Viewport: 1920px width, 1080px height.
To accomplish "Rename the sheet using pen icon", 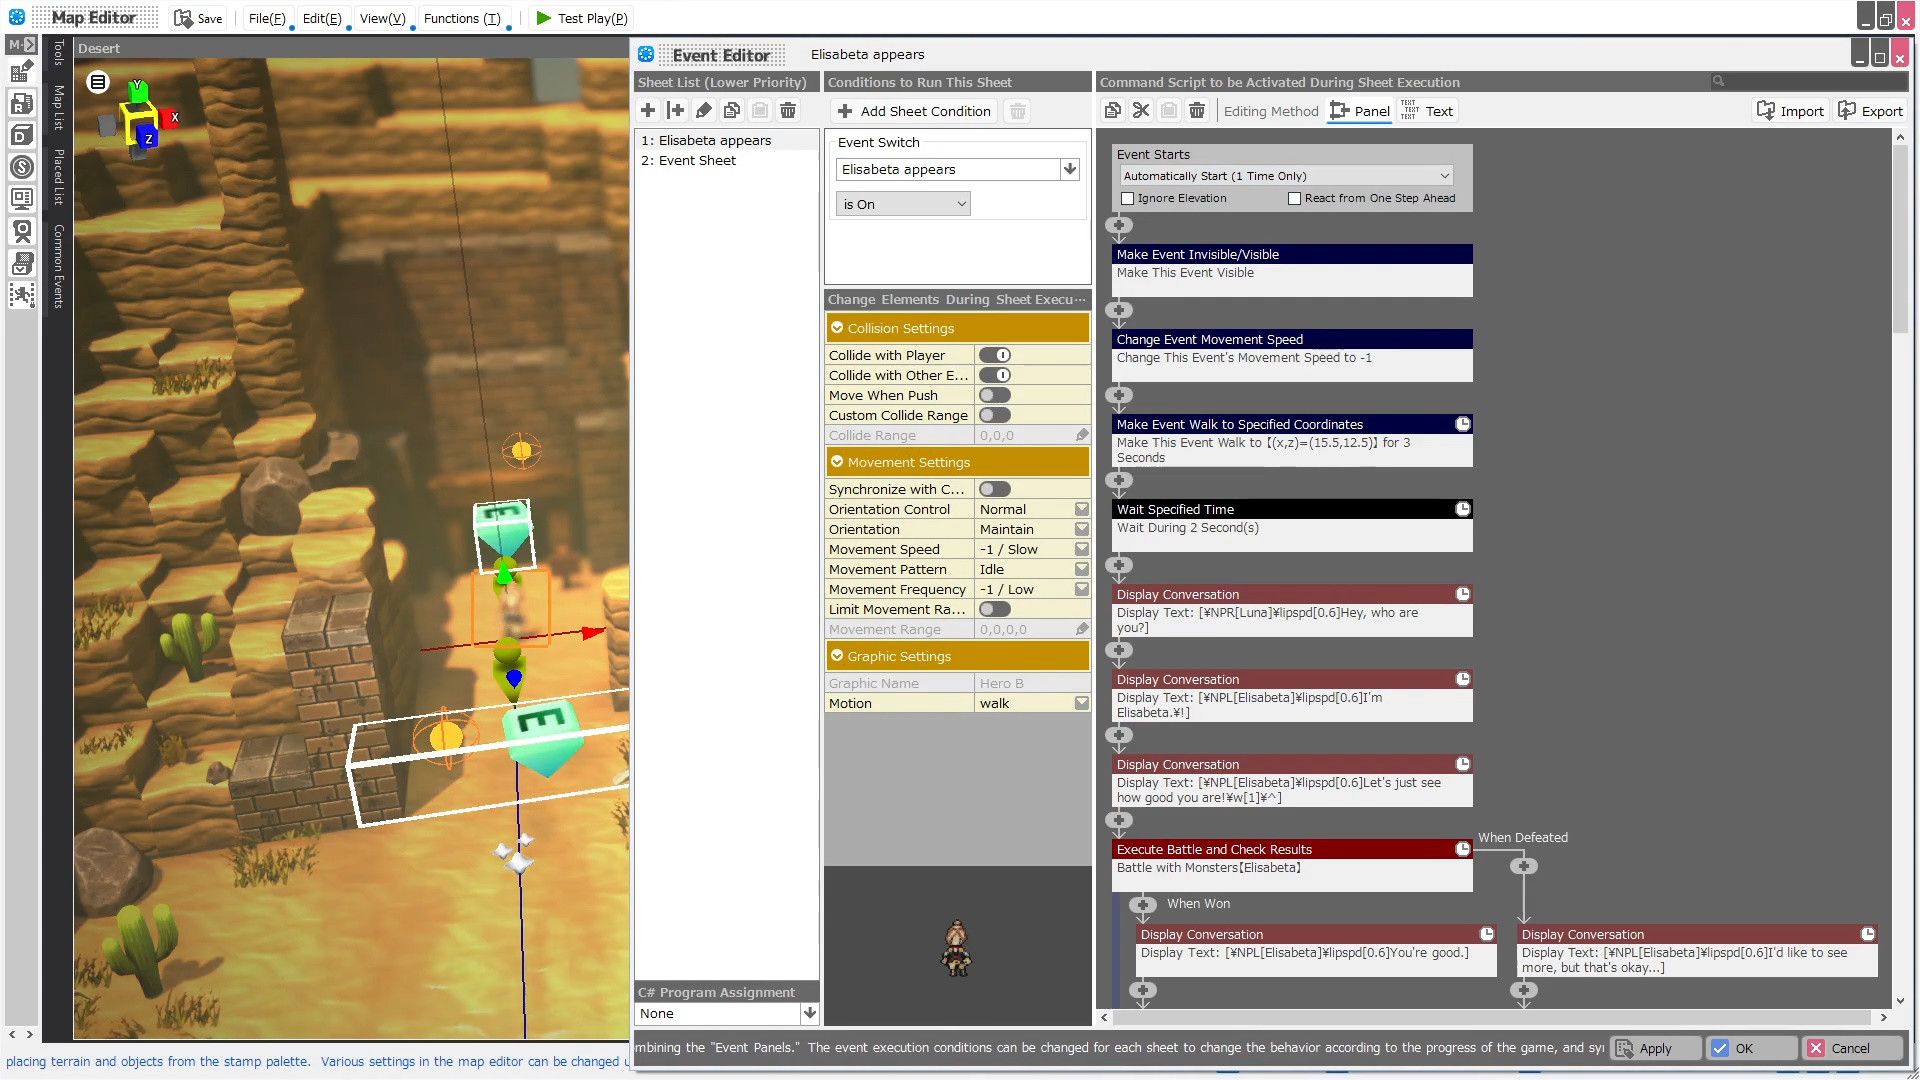I will pyautogui.click(x=703, y=111).
